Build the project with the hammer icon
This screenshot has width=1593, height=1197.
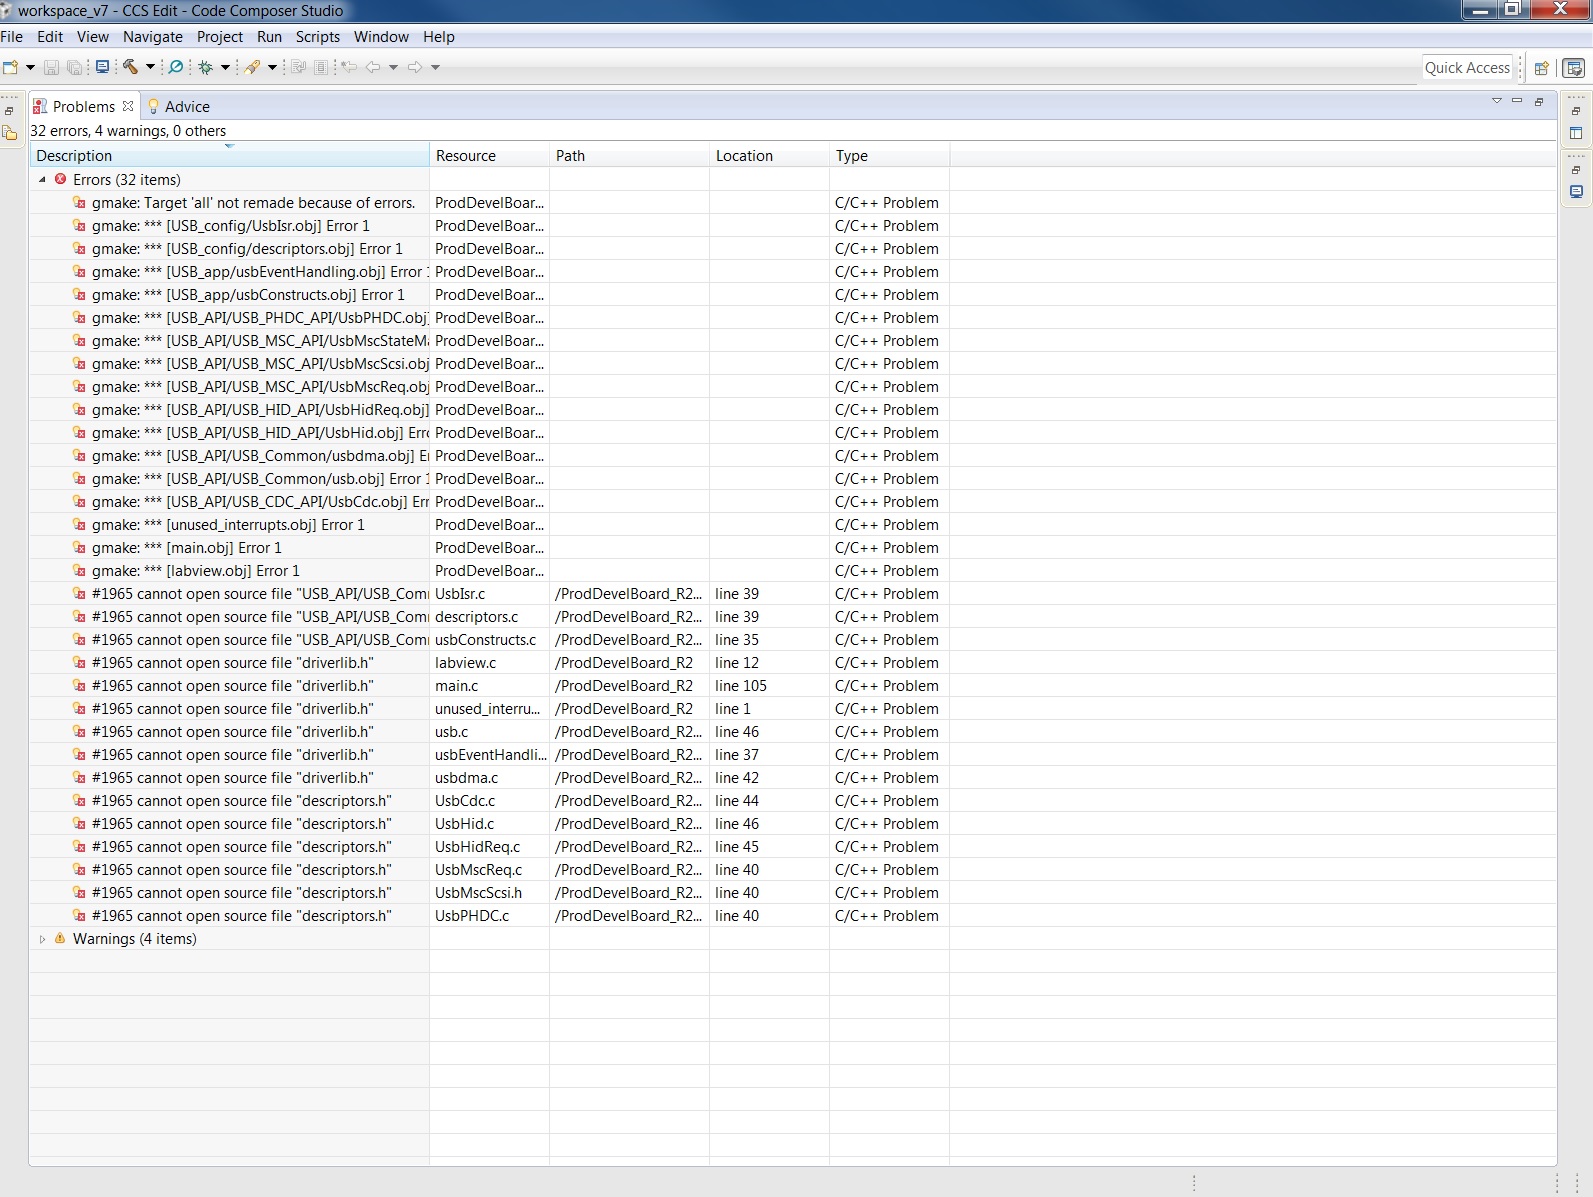[x=130, y=67]
